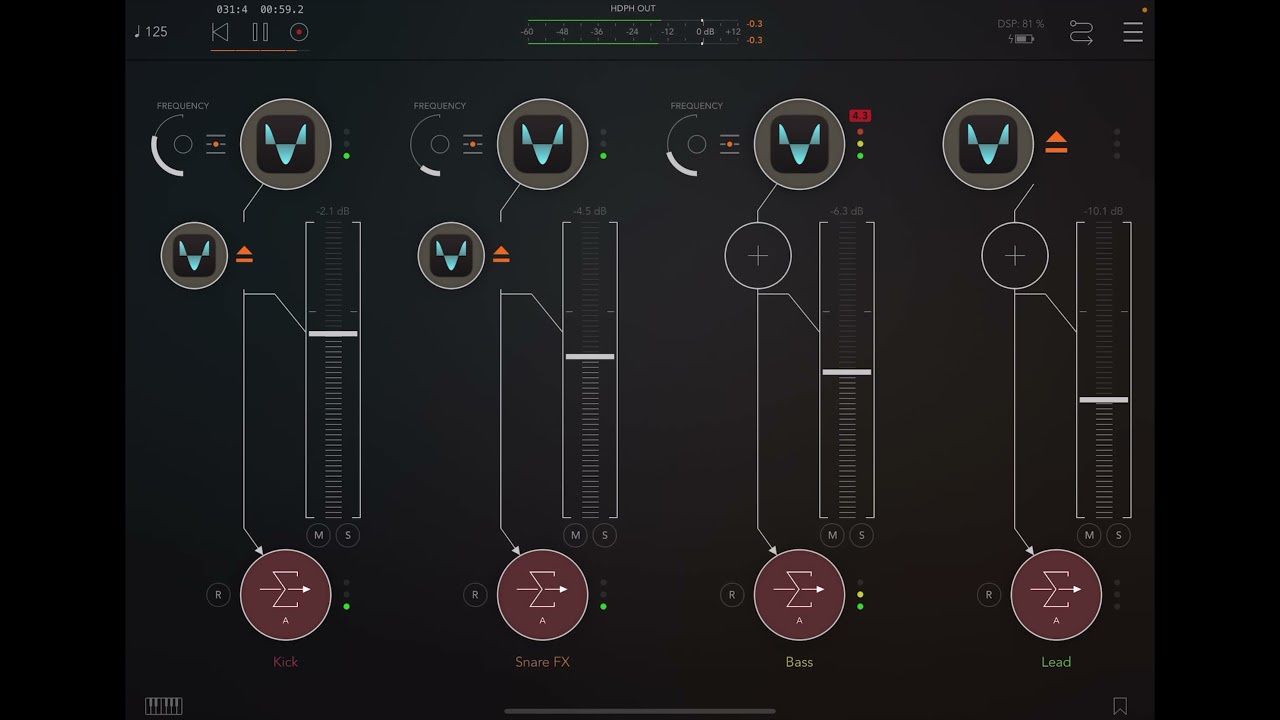Screen dimensions: 1280x720
Task: Click the Bass volume fader handle
Action: 847,372
